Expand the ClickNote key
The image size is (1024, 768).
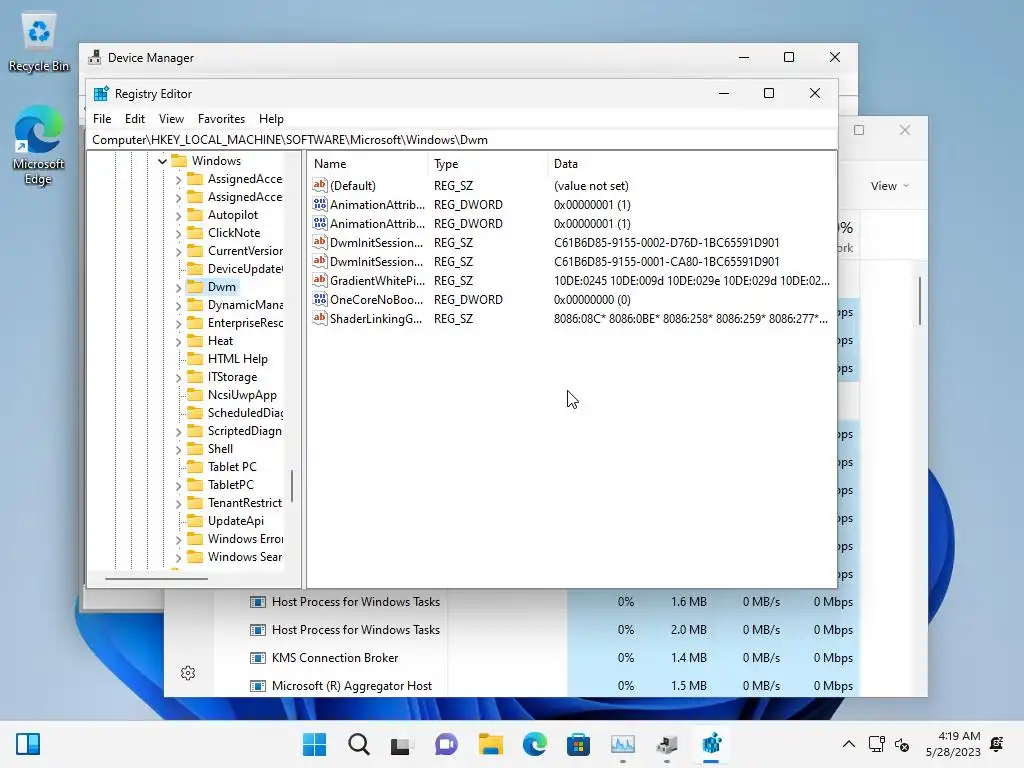(x=178, y=233)
